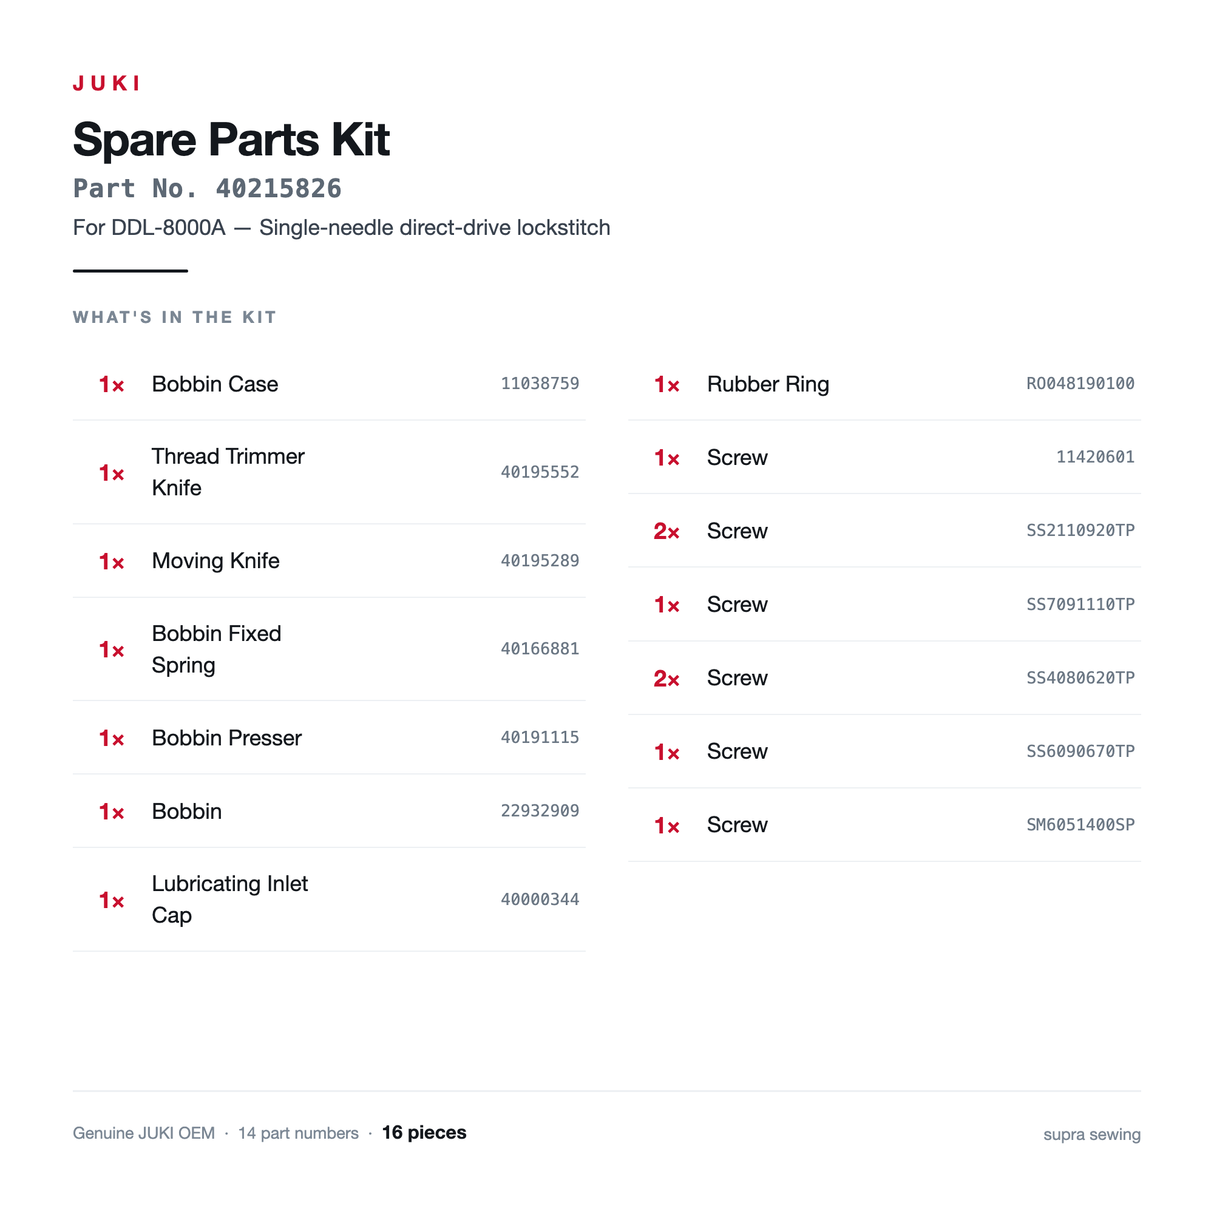Select Bobbin Fixed Spring item
The height and width of the screenshot is (1214, 1214).
pos(329,649)
